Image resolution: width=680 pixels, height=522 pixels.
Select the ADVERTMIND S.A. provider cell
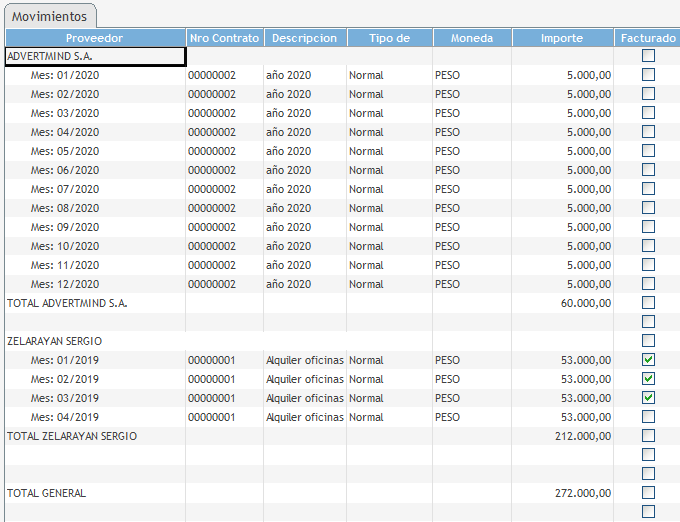click(x=95, y=57)
